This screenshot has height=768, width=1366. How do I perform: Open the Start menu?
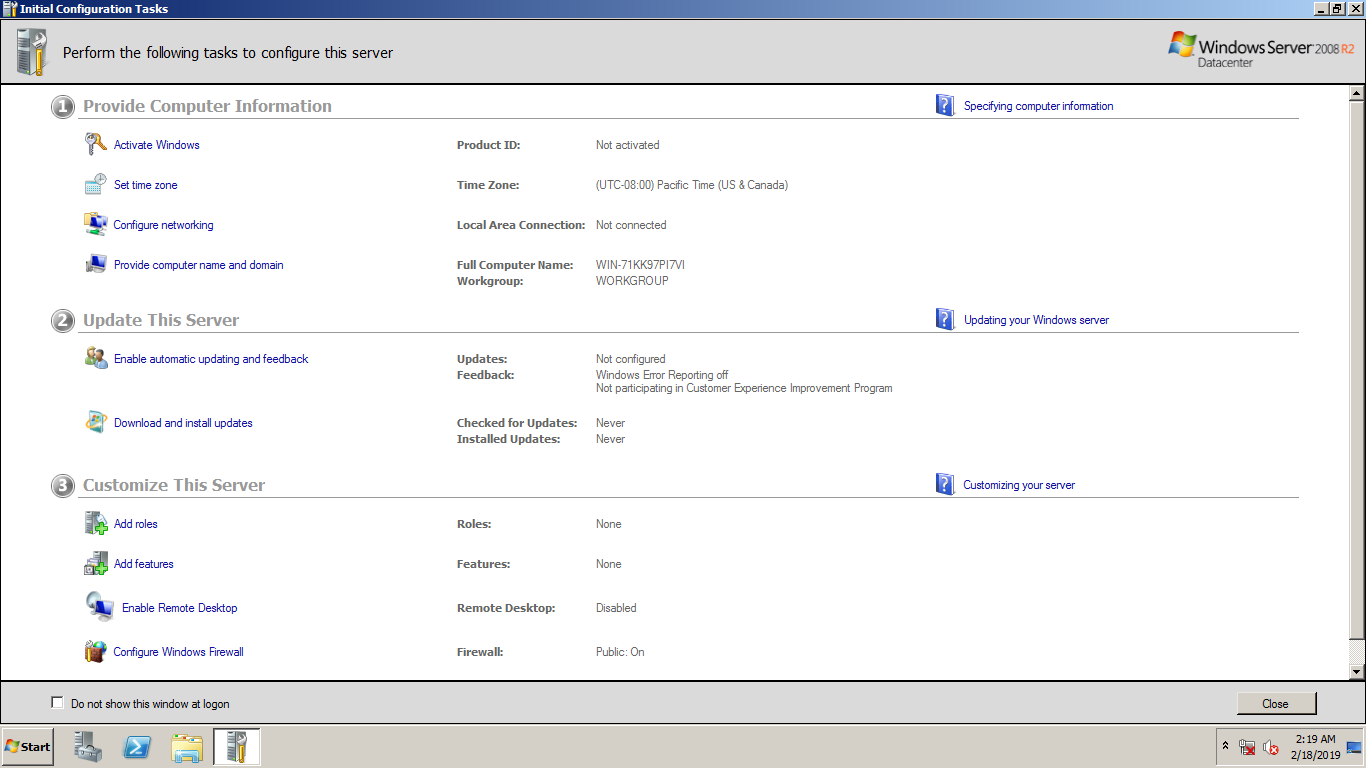[28, 747]
